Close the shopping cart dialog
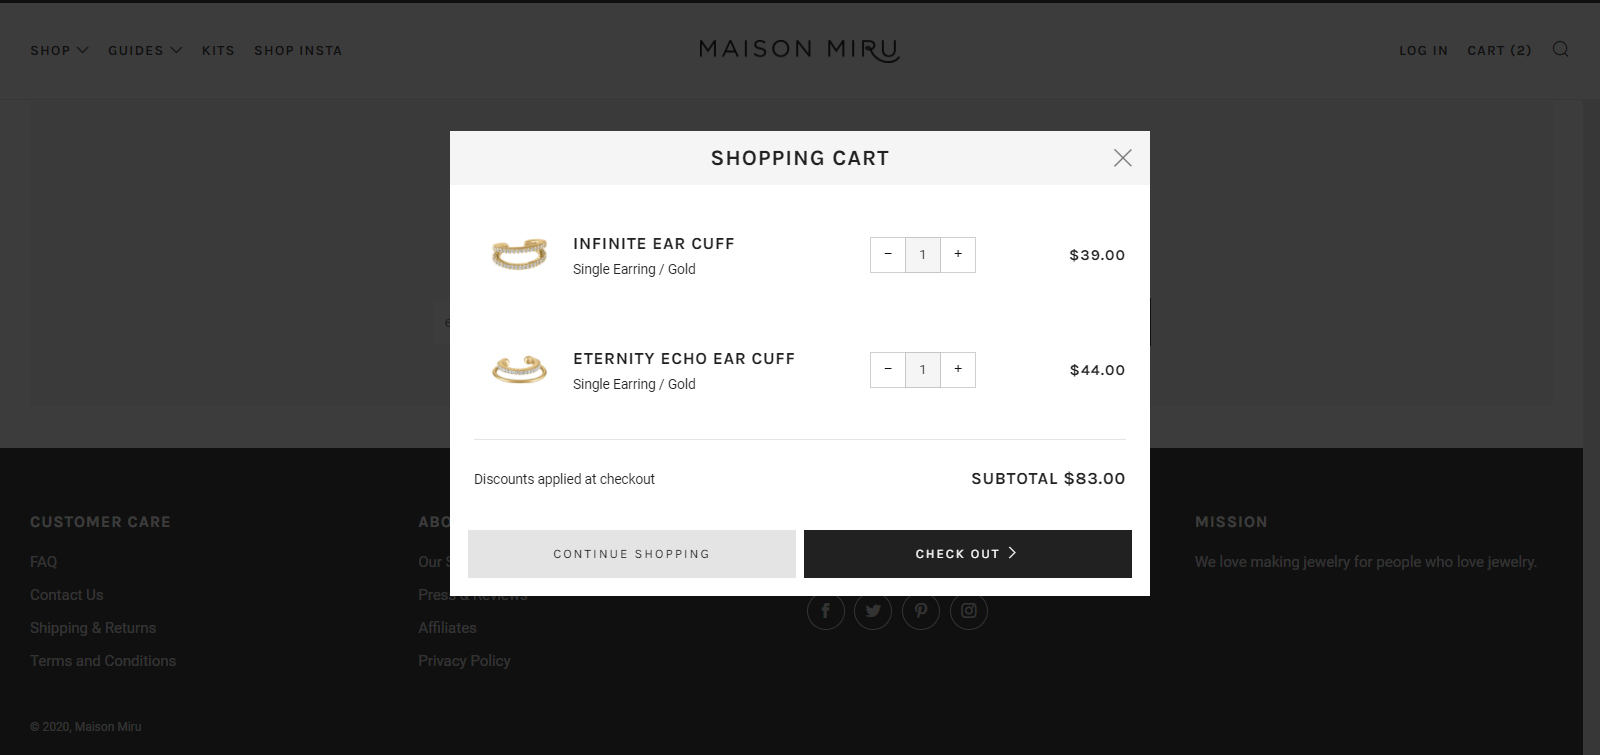Viewport: 1600px width, 755px height. [x=1123, y=158]
